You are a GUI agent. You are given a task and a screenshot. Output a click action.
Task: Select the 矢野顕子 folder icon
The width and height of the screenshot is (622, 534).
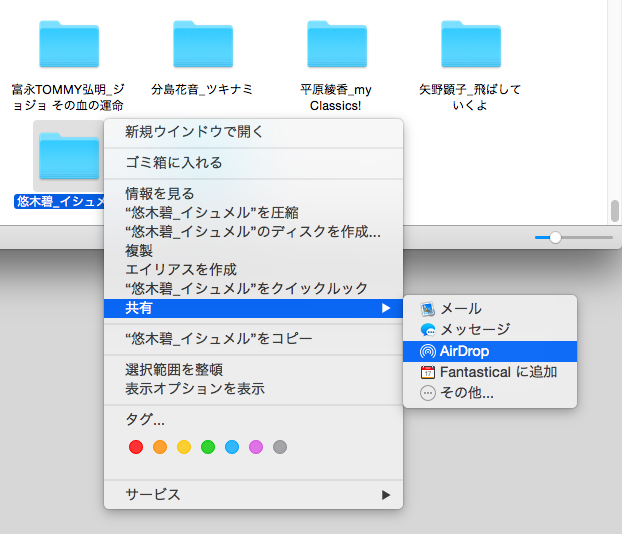tap(470, 44)
